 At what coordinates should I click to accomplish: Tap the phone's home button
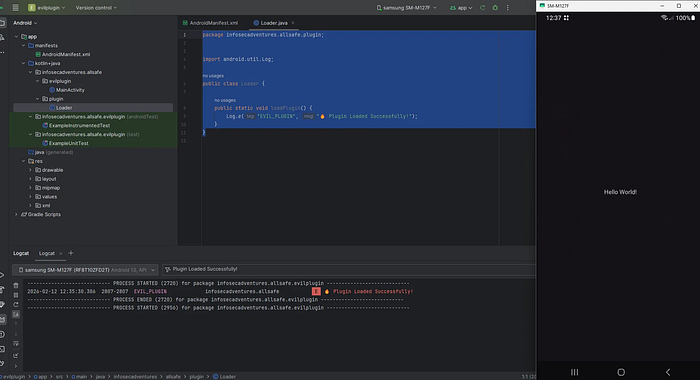point(621,372)
